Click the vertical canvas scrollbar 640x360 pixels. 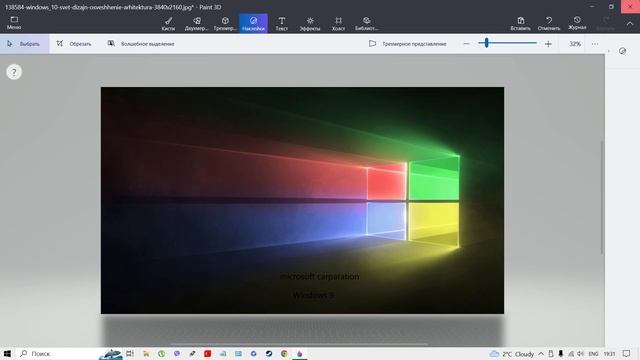[x=602, y=198]
